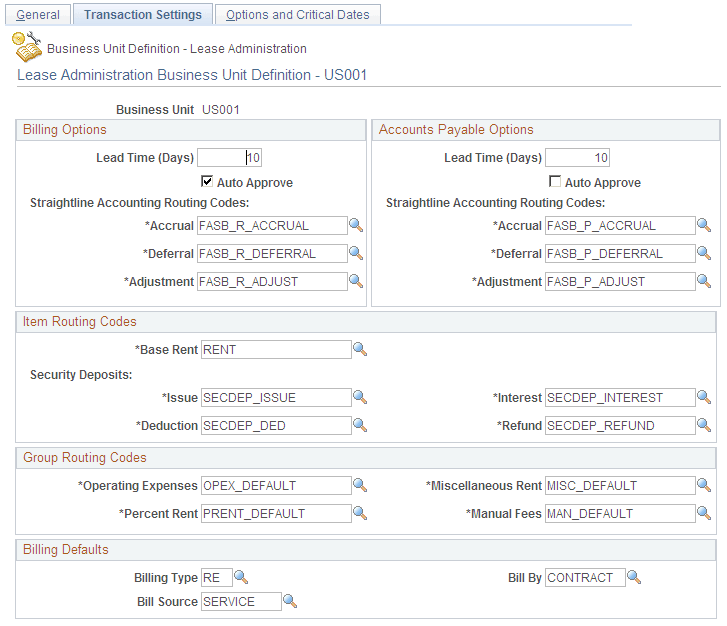
Task: Click the FASB_R_DEFERRAL deferral field
Action: click(272, 254)
